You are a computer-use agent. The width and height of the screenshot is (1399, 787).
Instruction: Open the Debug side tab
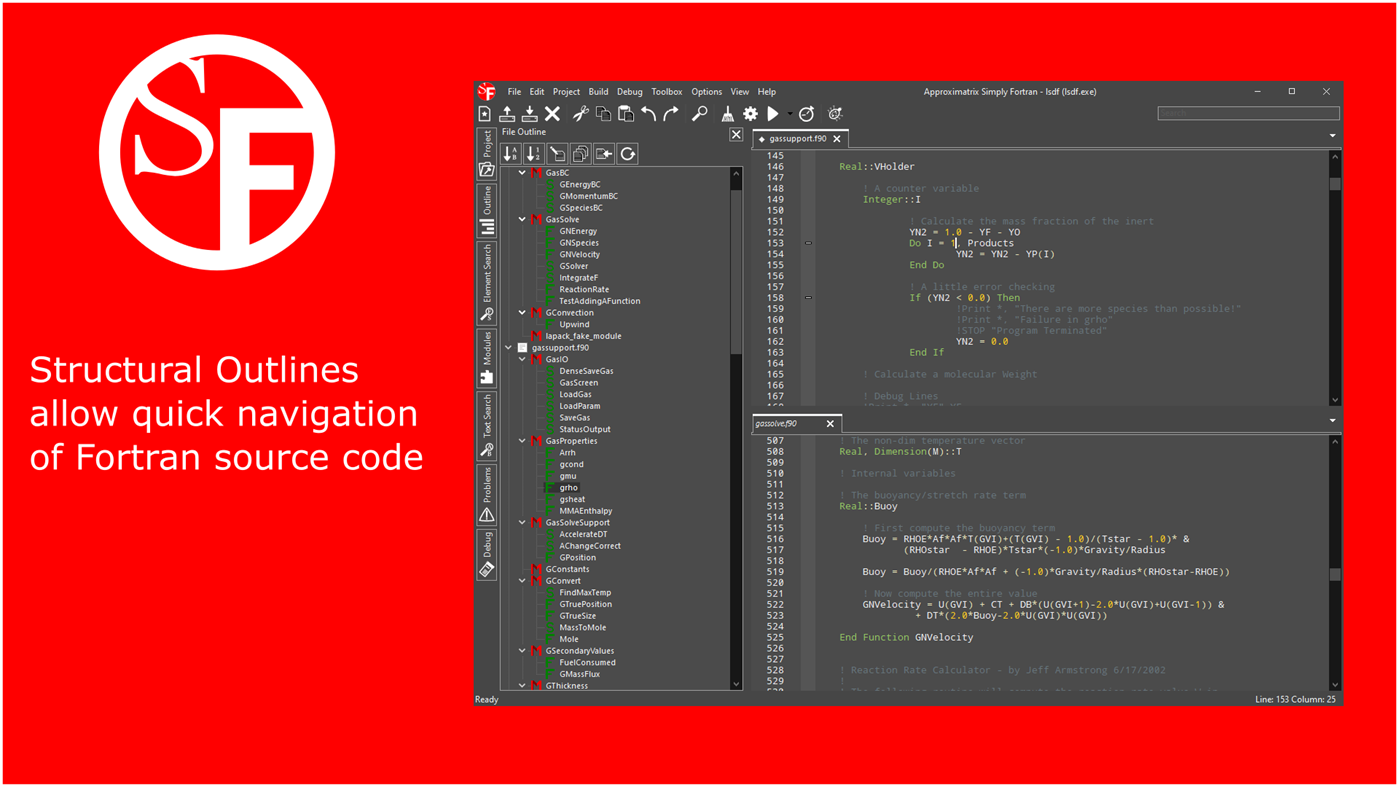pyautogui.click(x=487, y=555)
